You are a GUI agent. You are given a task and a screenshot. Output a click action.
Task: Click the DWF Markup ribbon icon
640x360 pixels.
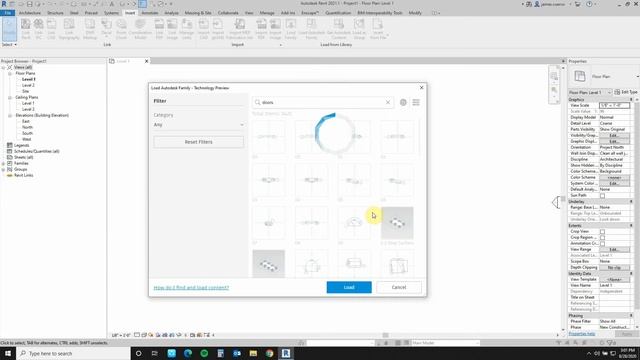pyautogui.click(x=90, y=29)
